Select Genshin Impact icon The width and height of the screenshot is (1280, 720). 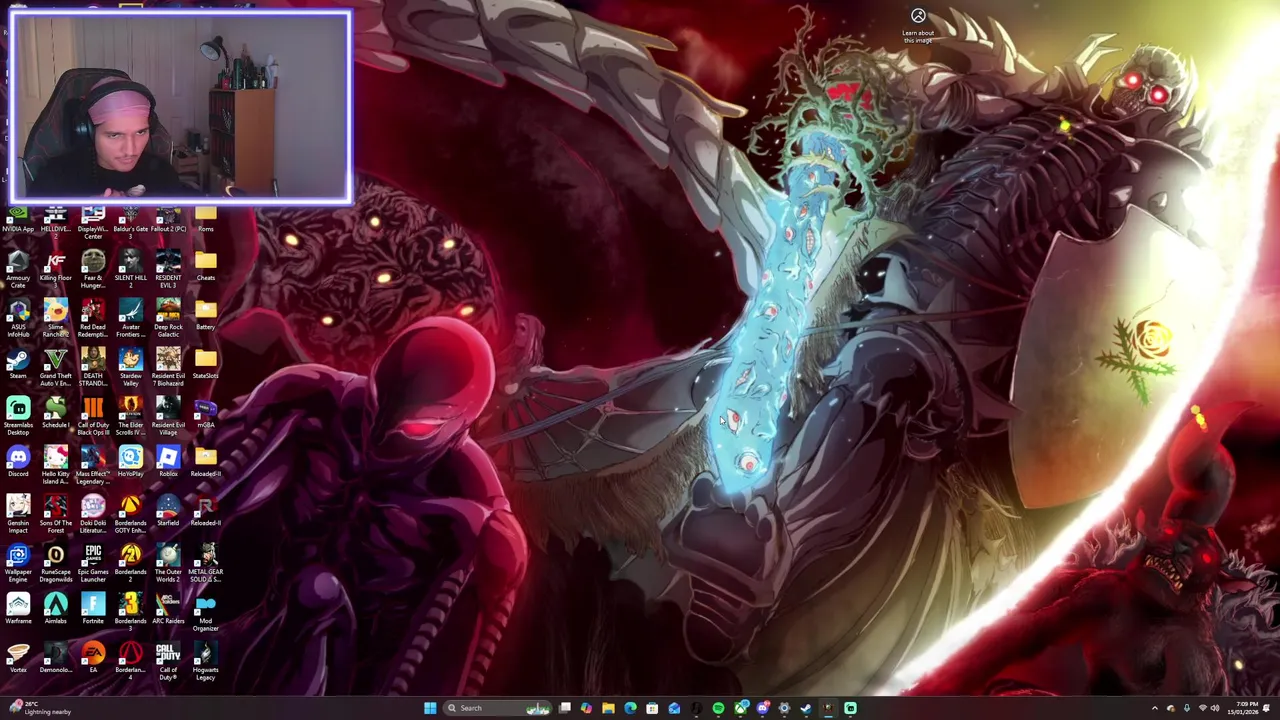click(x=18, y=514)
